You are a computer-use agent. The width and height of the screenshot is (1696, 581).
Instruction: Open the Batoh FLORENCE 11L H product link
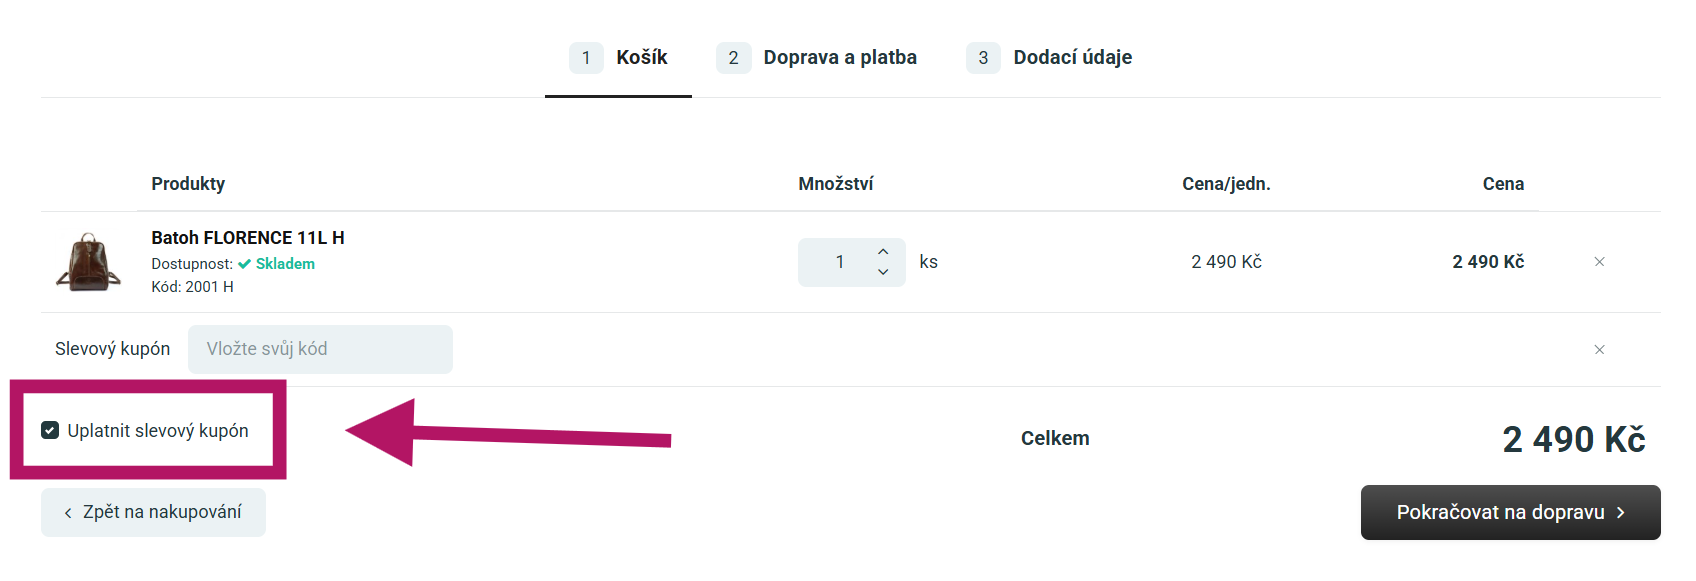coord(248,238)
